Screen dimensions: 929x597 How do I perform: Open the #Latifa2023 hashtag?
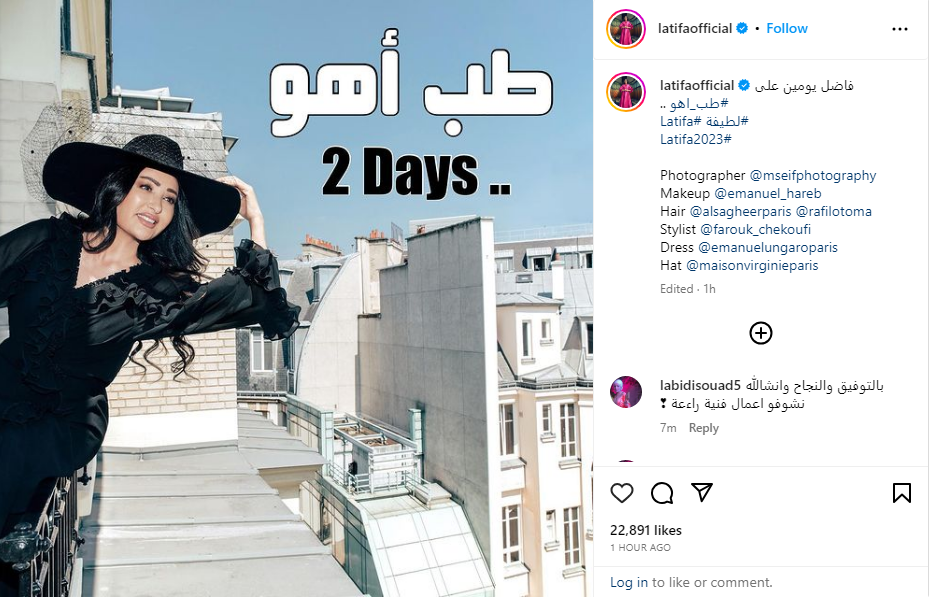pos(696,139)
